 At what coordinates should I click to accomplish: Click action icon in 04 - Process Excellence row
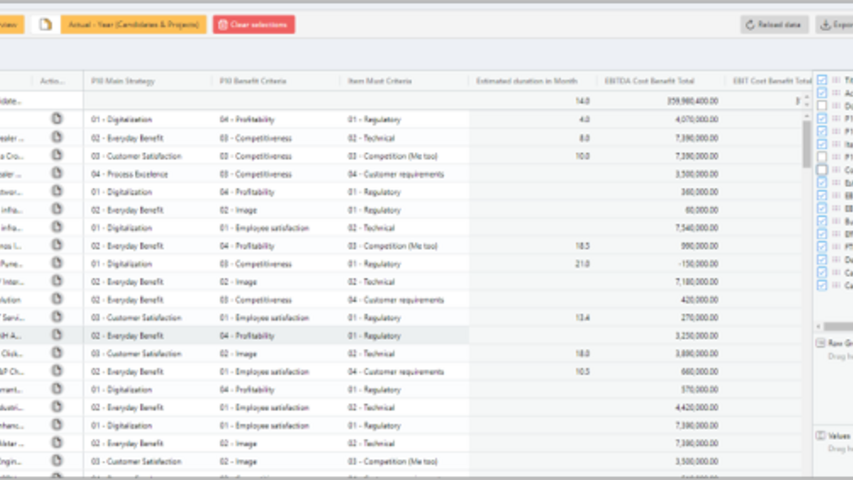[57, 173]
